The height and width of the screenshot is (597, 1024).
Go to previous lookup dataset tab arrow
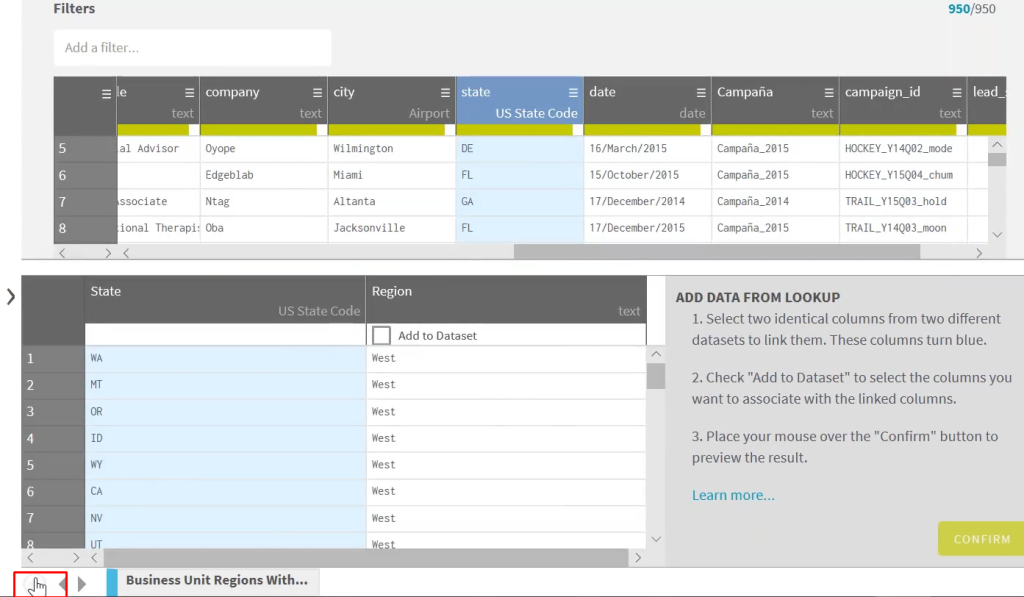pyautogui.click(x=62, y=583)
